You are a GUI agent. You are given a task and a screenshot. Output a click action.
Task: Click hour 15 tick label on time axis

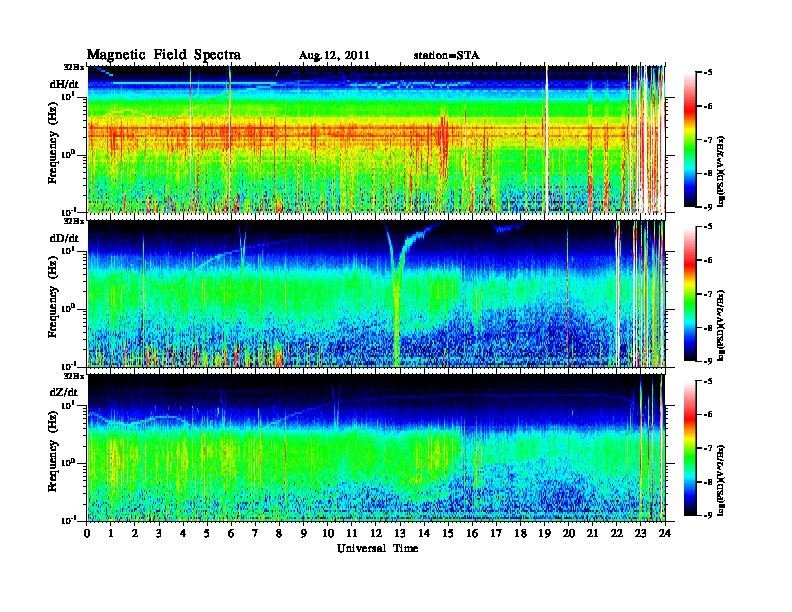(x=448, y=533)
